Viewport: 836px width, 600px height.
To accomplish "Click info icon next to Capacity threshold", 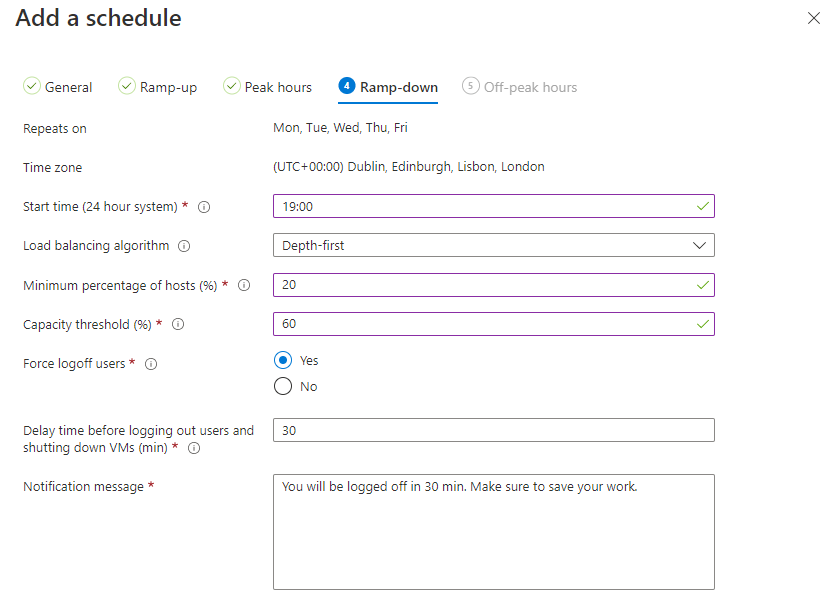I will [x=178, y=324].
